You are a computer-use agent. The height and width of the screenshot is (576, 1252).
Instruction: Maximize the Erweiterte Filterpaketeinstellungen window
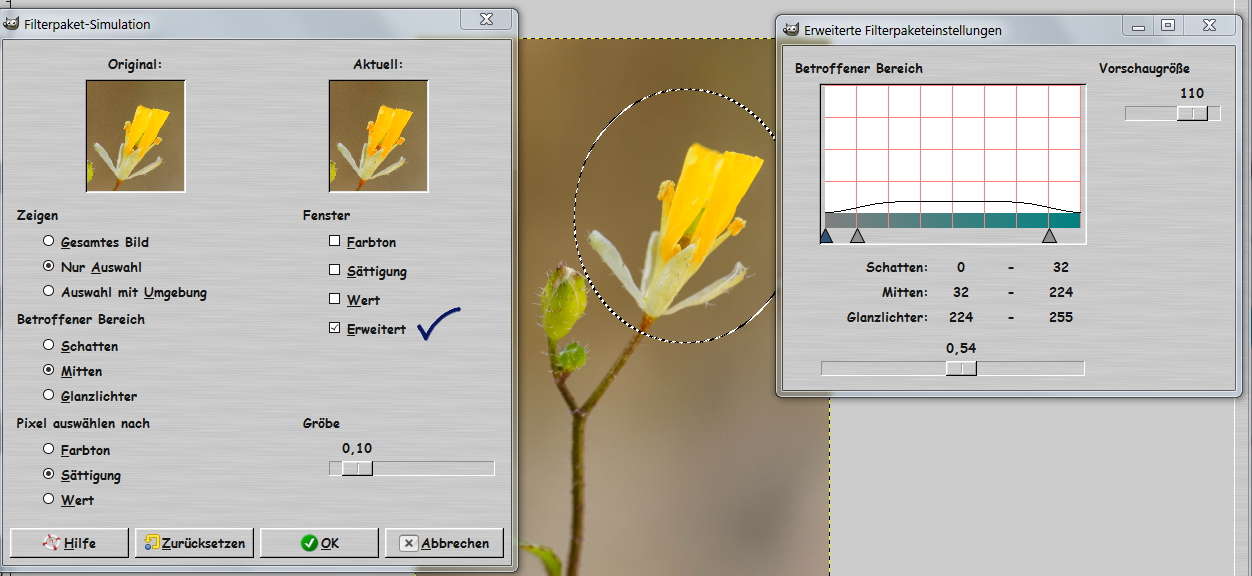(1167, 25)
